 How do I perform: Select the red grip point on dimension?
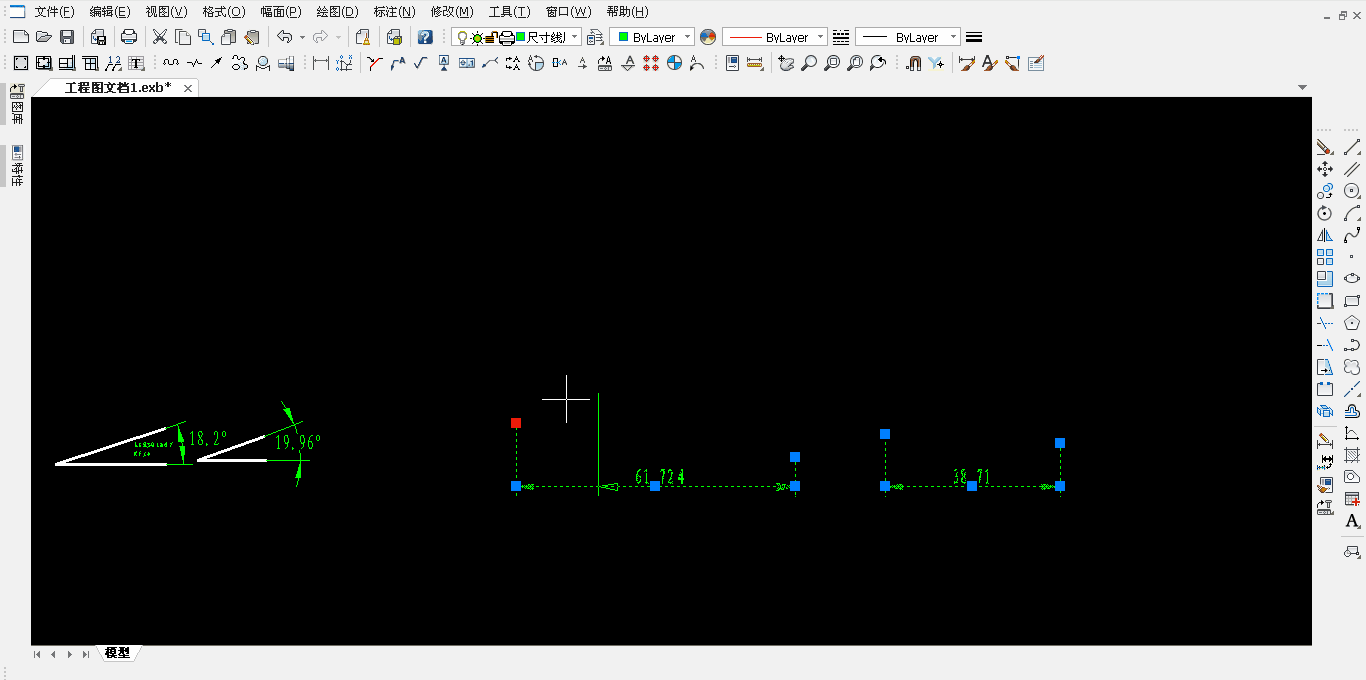(x=516, y=423)
